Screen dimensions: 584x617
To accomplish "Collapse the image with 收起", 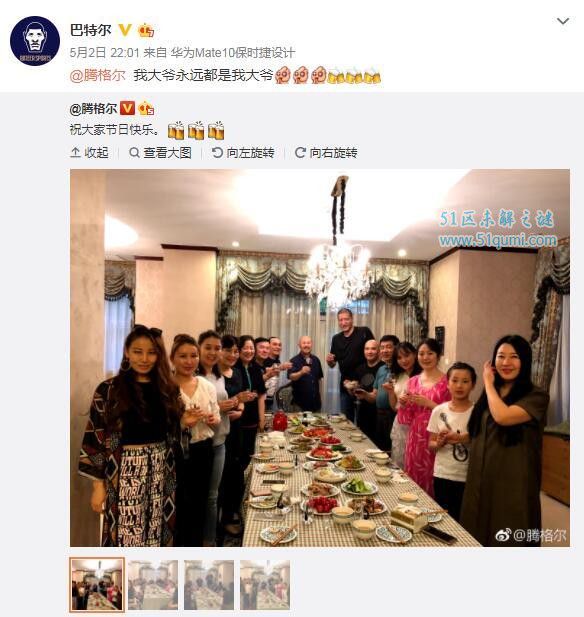I will coord(89,153).
